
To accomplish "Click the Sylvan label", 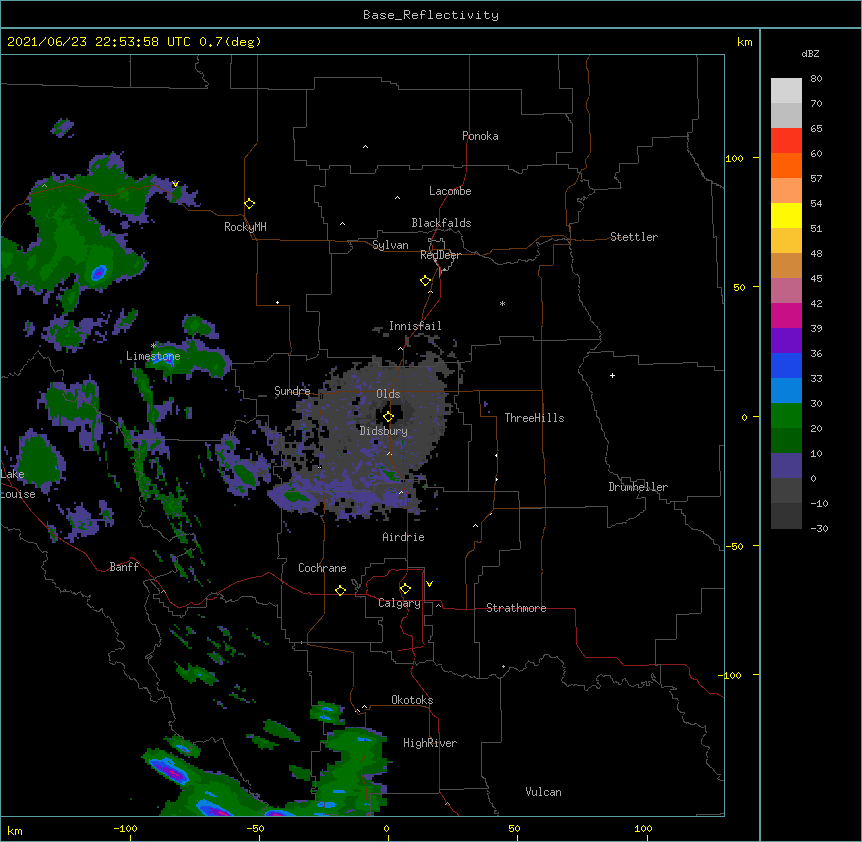I will click(390, 245).
